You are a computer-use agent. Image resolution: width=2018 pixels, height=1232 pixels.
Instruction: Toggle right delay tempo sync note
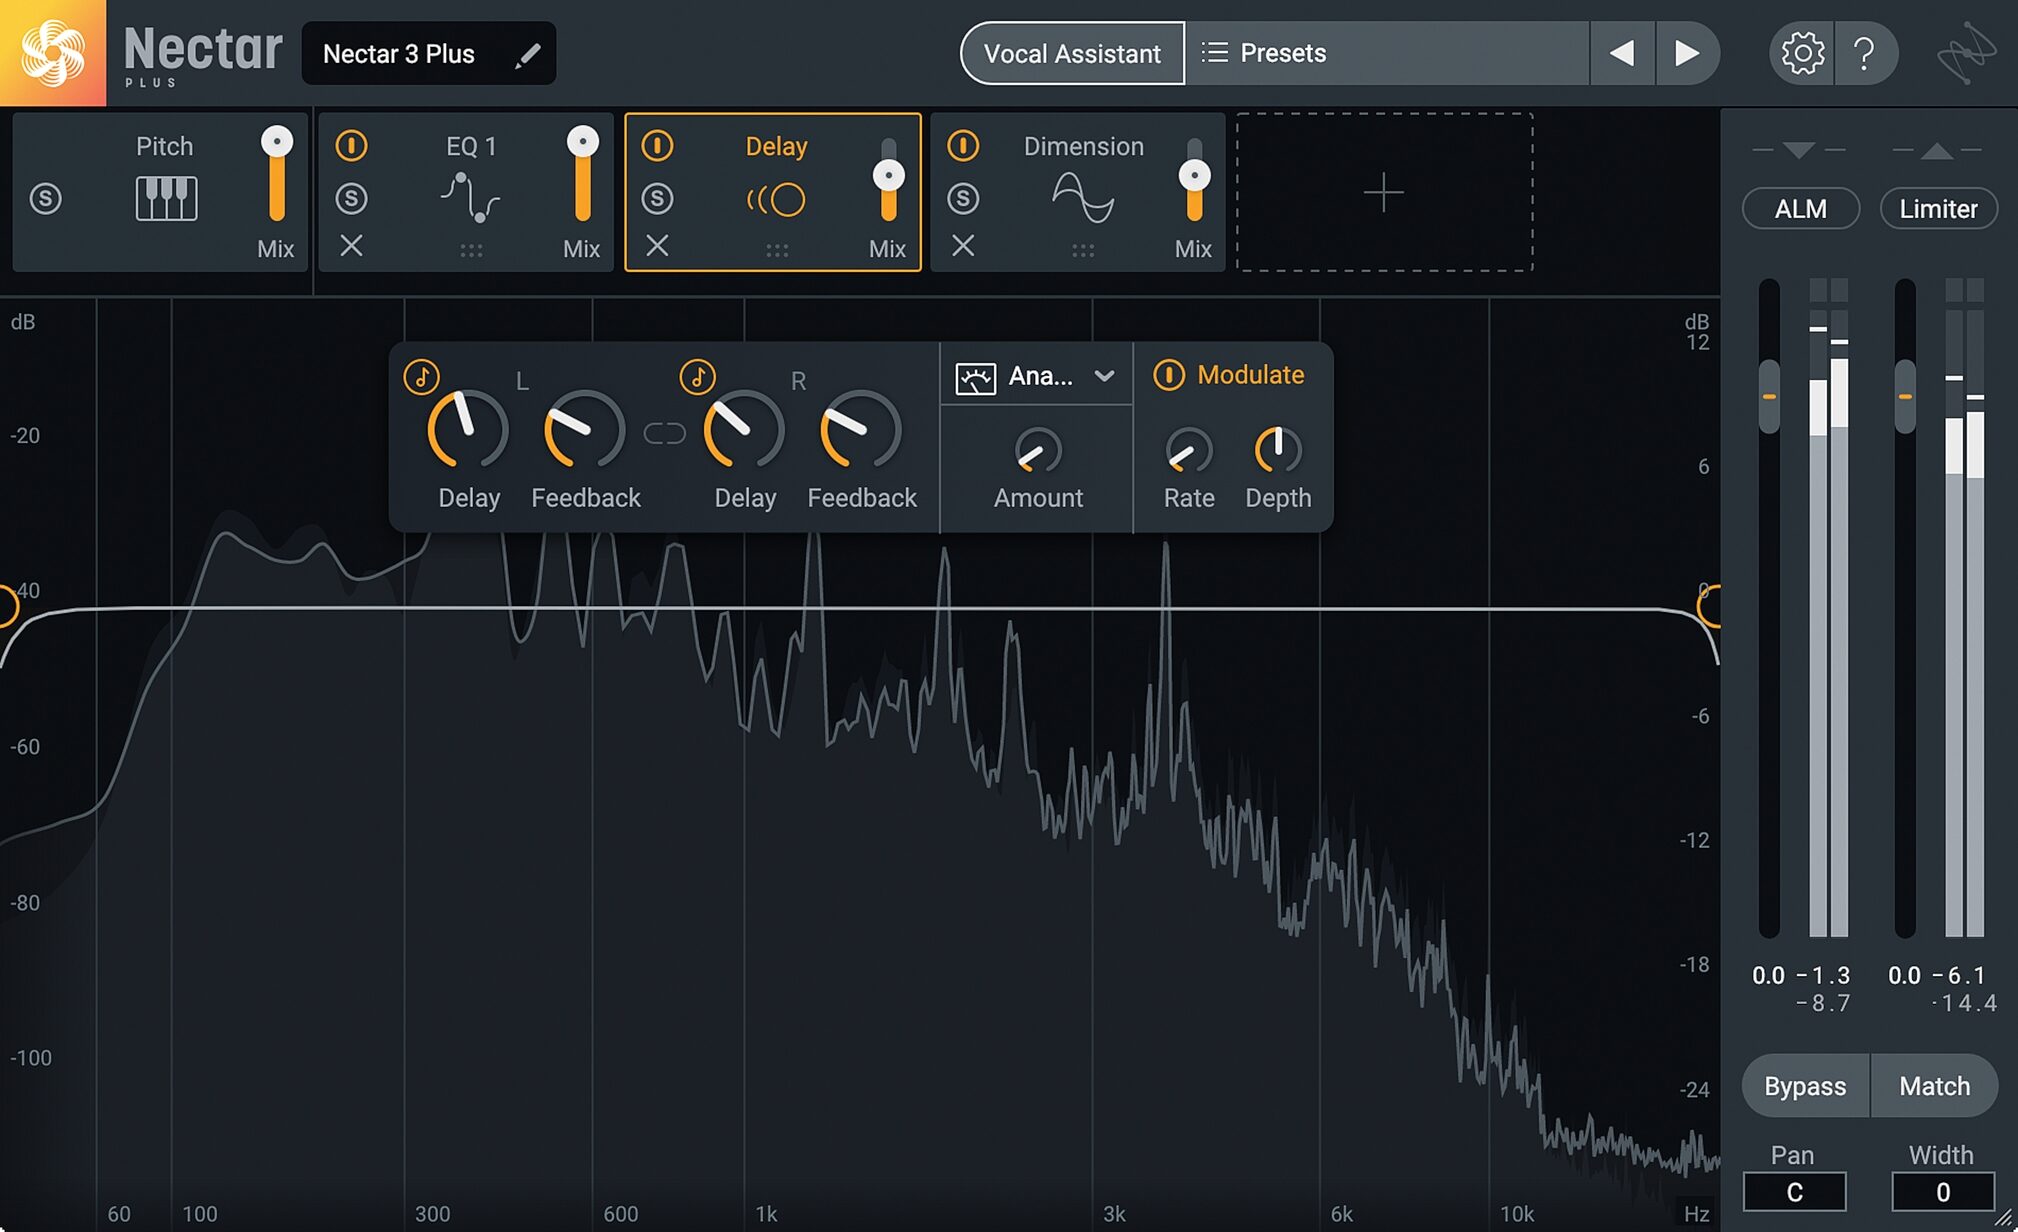[698, 377]
